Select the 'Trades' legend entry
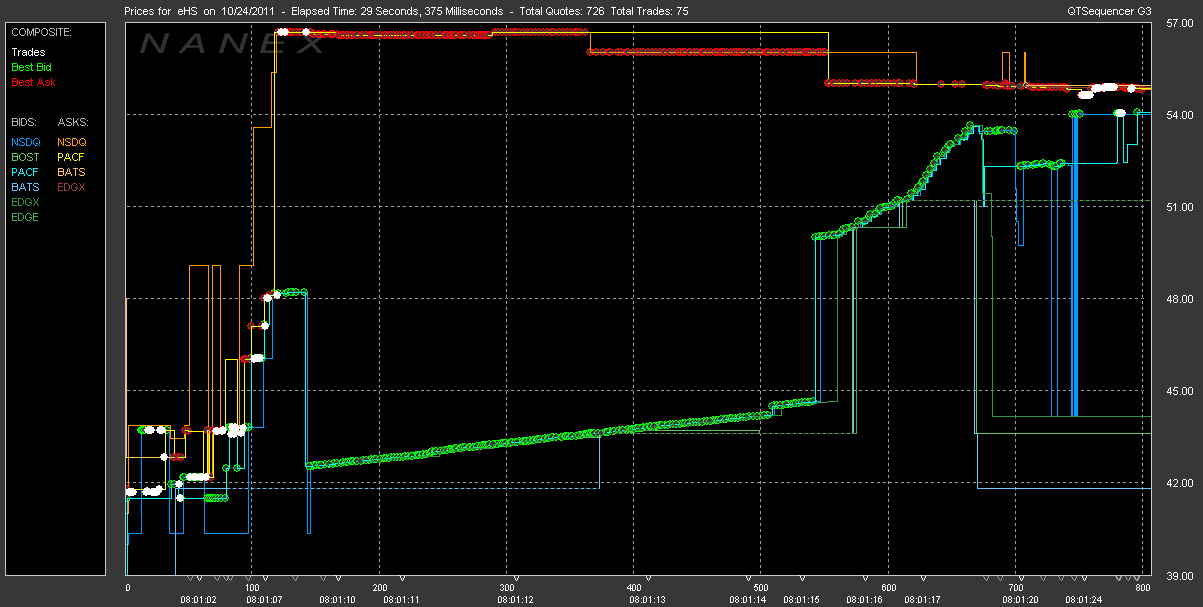This screenshot has width=1203, height=607. [x=27, y=52]
